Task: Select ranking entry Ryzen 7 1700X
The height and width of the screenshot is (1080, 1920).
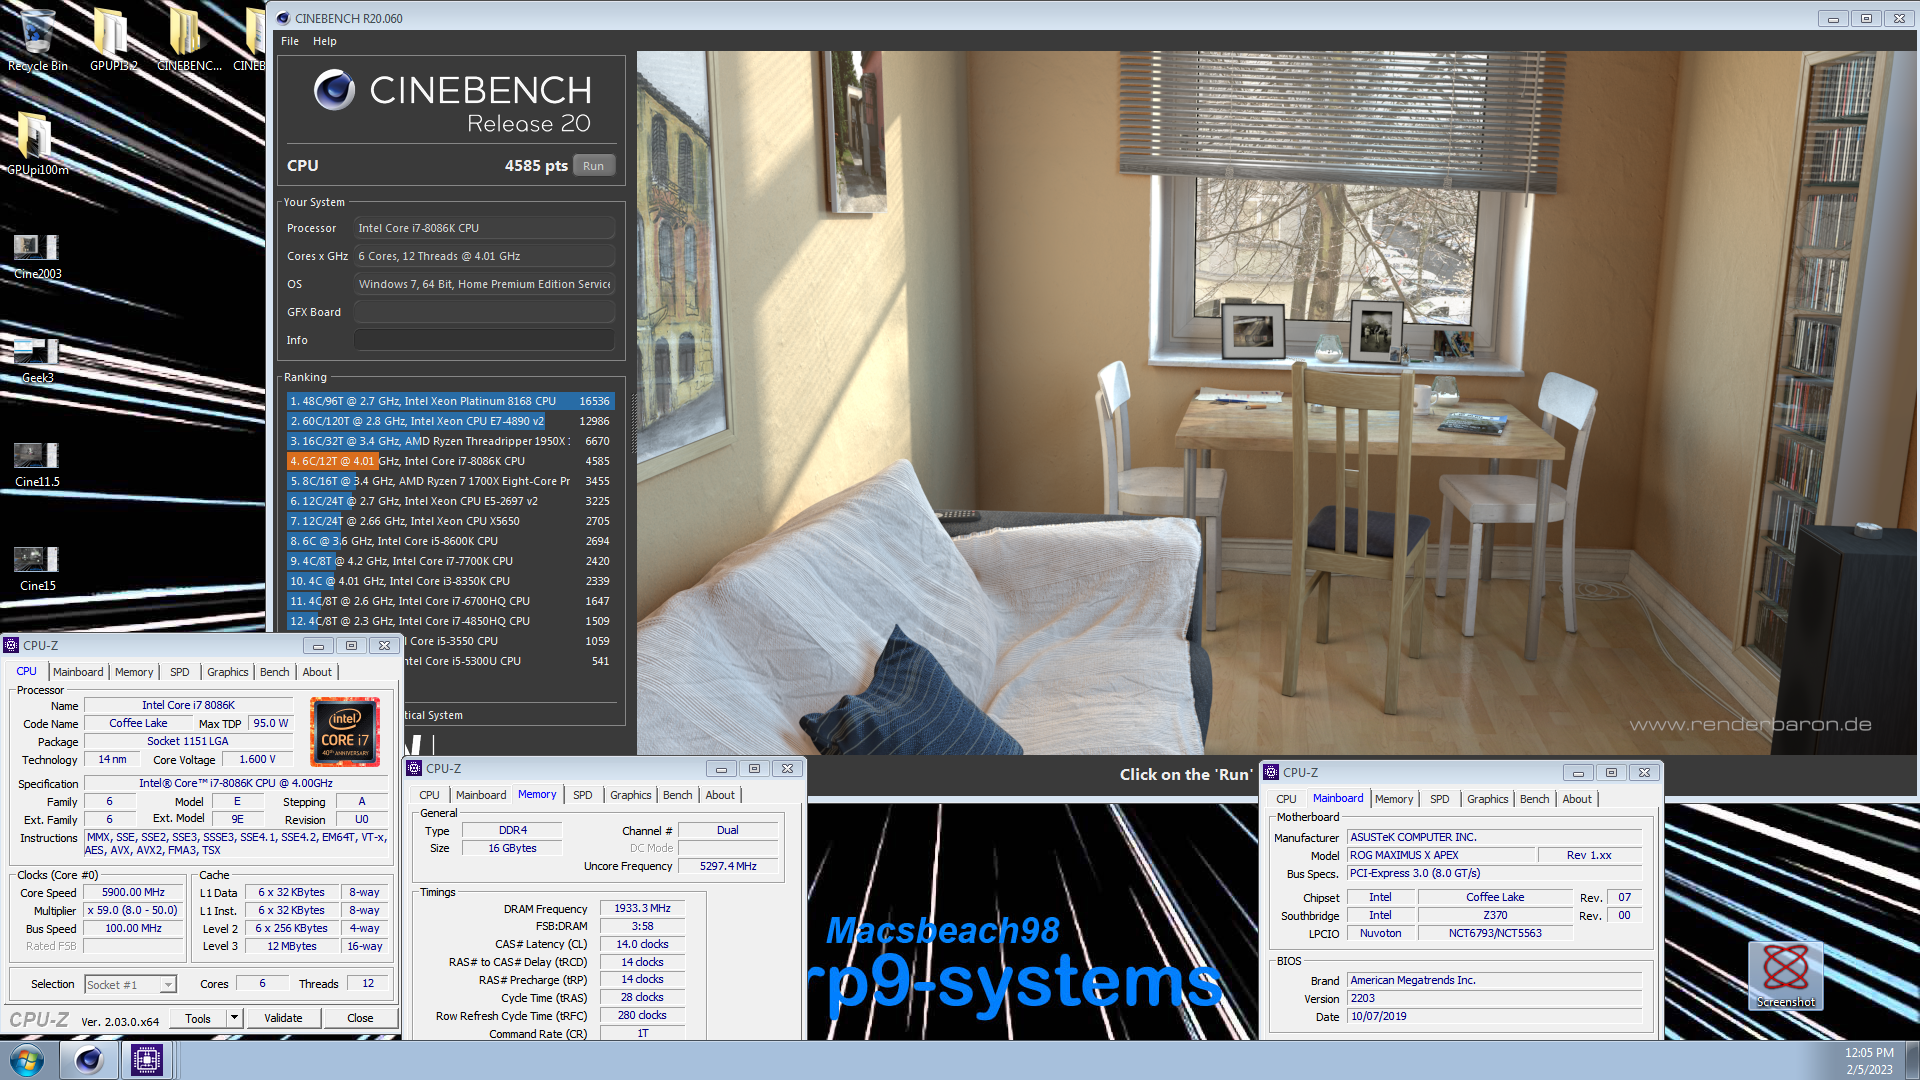Action: [x=450, y=481]
